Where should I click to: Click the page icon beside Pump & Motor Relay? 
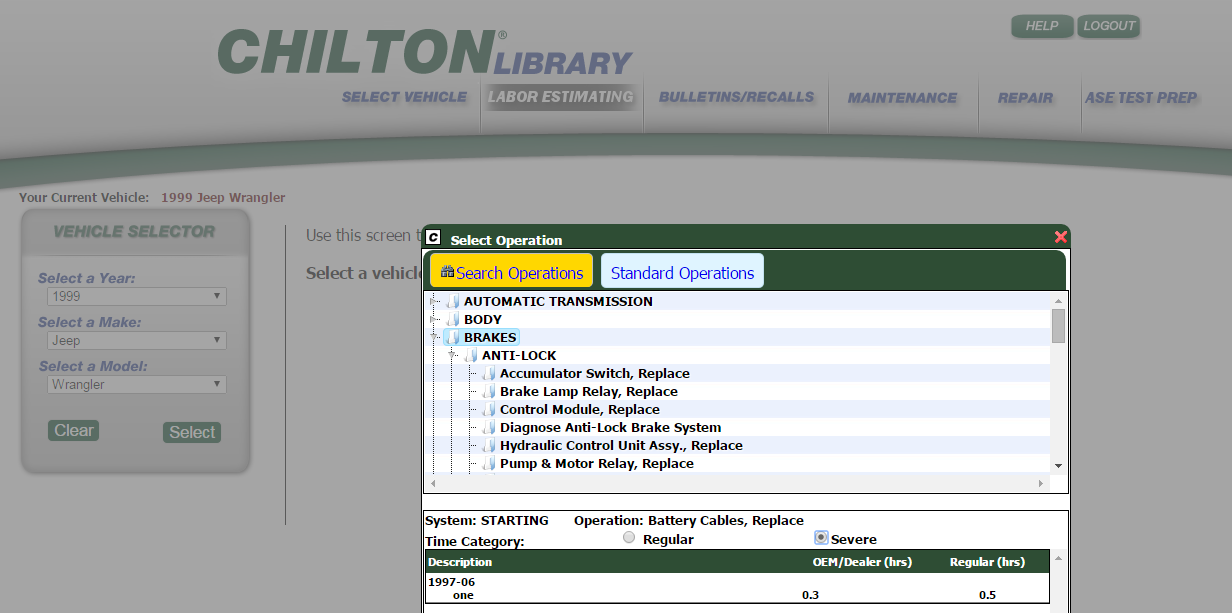(x=489, y=463)
